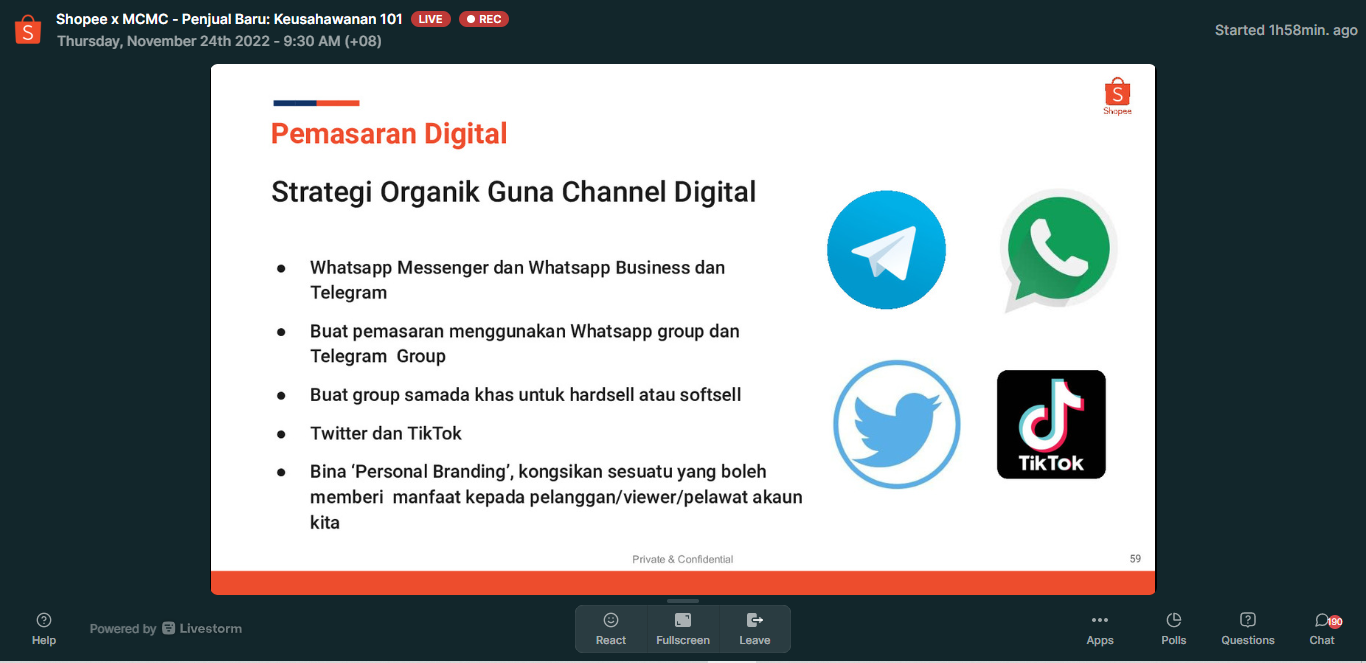Screen dimensions: 1366x663
Task: Leave the webinar session
Action: click(x=755, y=629)
